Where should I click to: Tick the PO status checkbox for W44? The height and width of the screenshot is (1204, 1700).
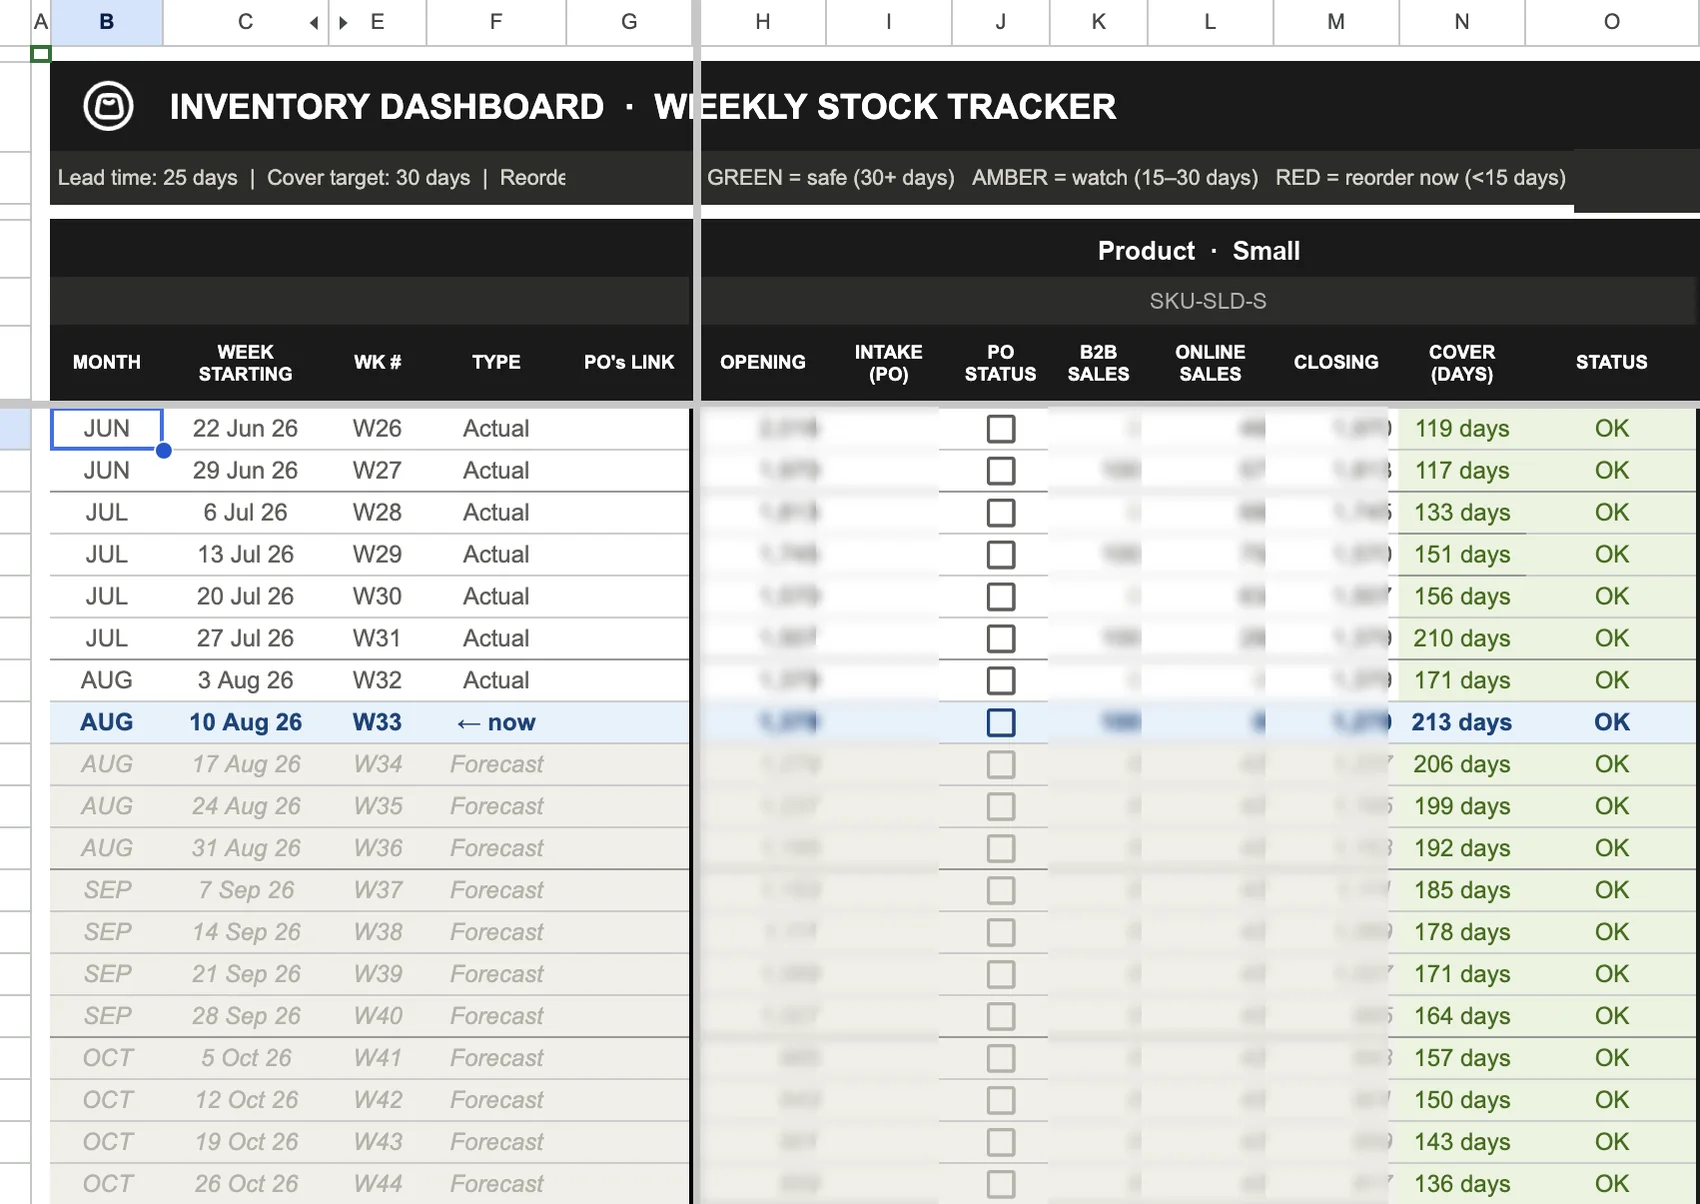click(x=1000, y=1185)
